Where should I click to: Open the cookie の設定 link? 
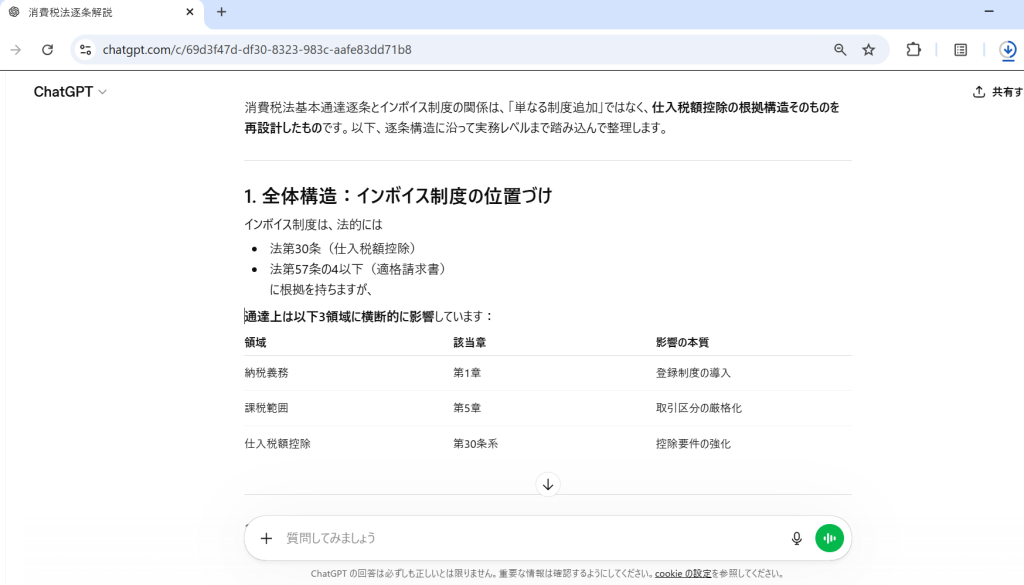coord(683,574)
